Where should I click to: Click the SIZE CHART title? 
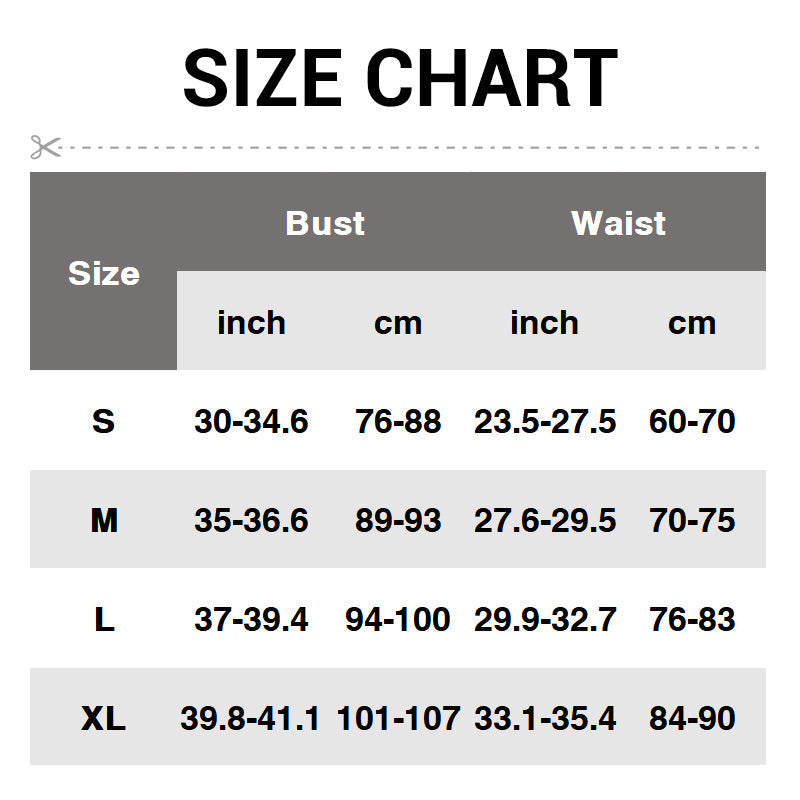tap(400, 78)
